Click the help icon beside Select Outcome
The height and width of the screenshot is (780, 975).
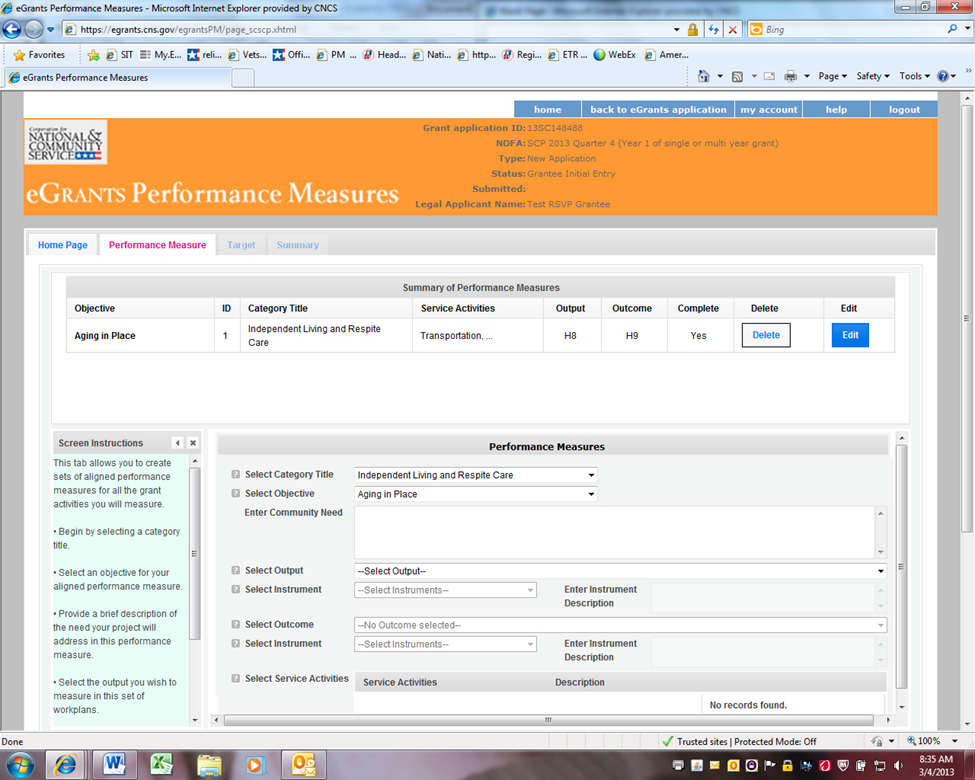pos(236,625)
